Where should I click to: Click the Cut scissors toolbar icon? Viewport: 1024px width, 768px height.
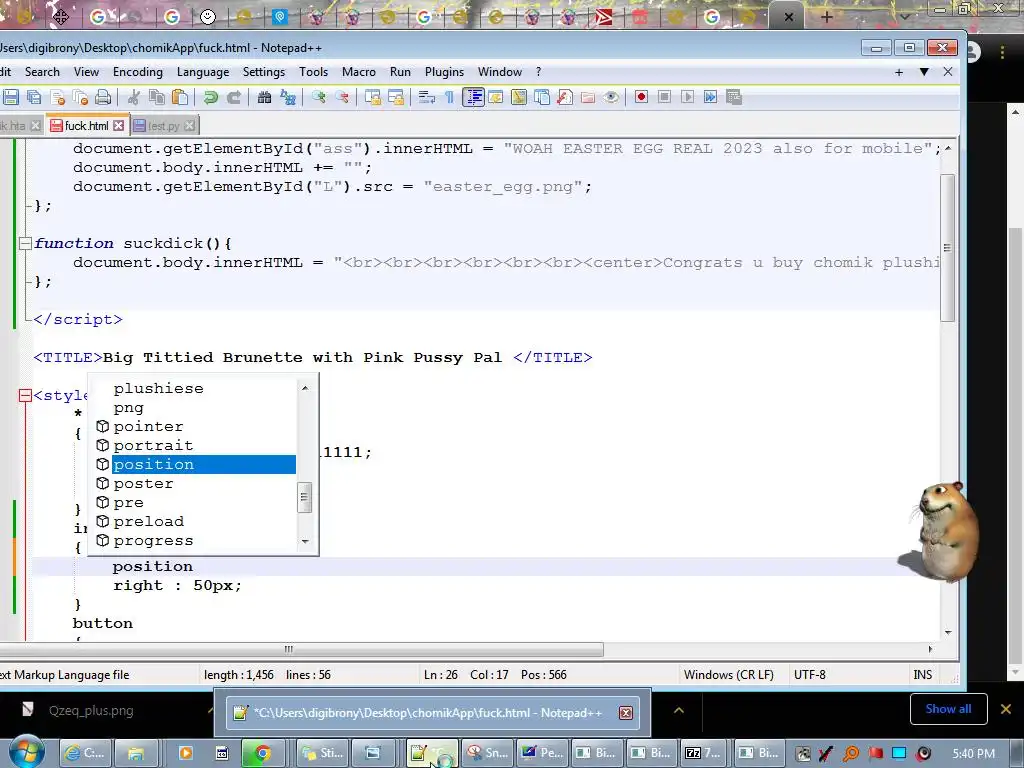(134, 97)
